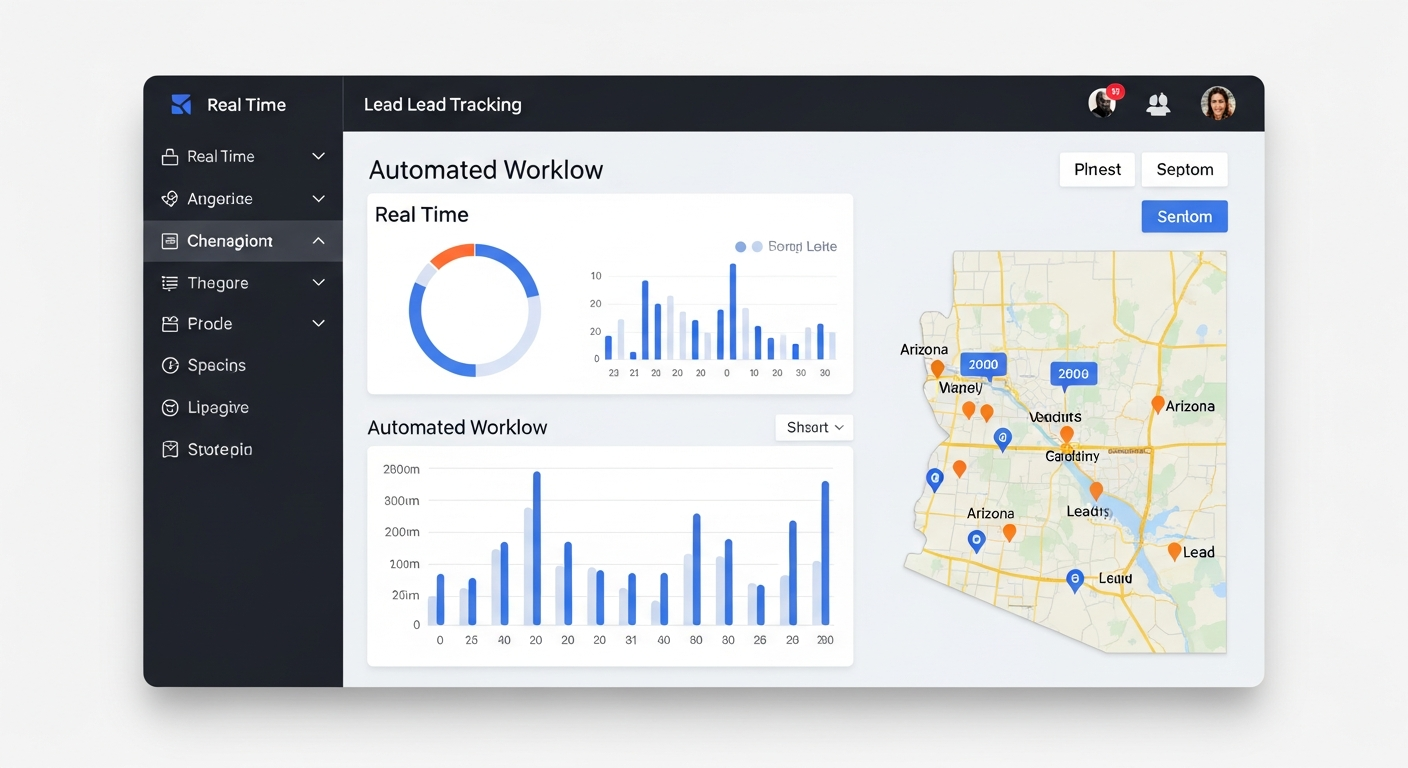Click the blue Sentom button

(1184, 216)
